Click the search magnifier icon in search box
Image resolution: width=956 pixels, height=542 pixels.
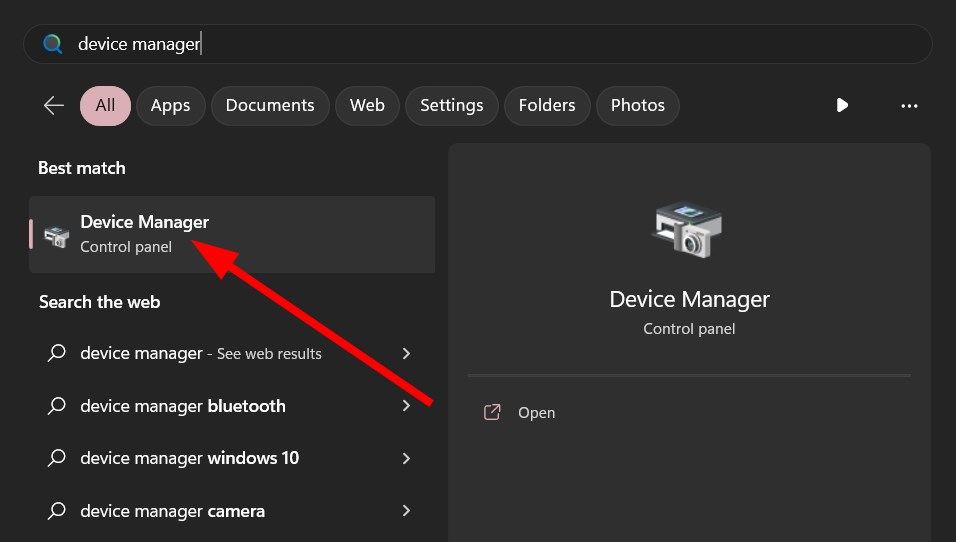(52, 44)
